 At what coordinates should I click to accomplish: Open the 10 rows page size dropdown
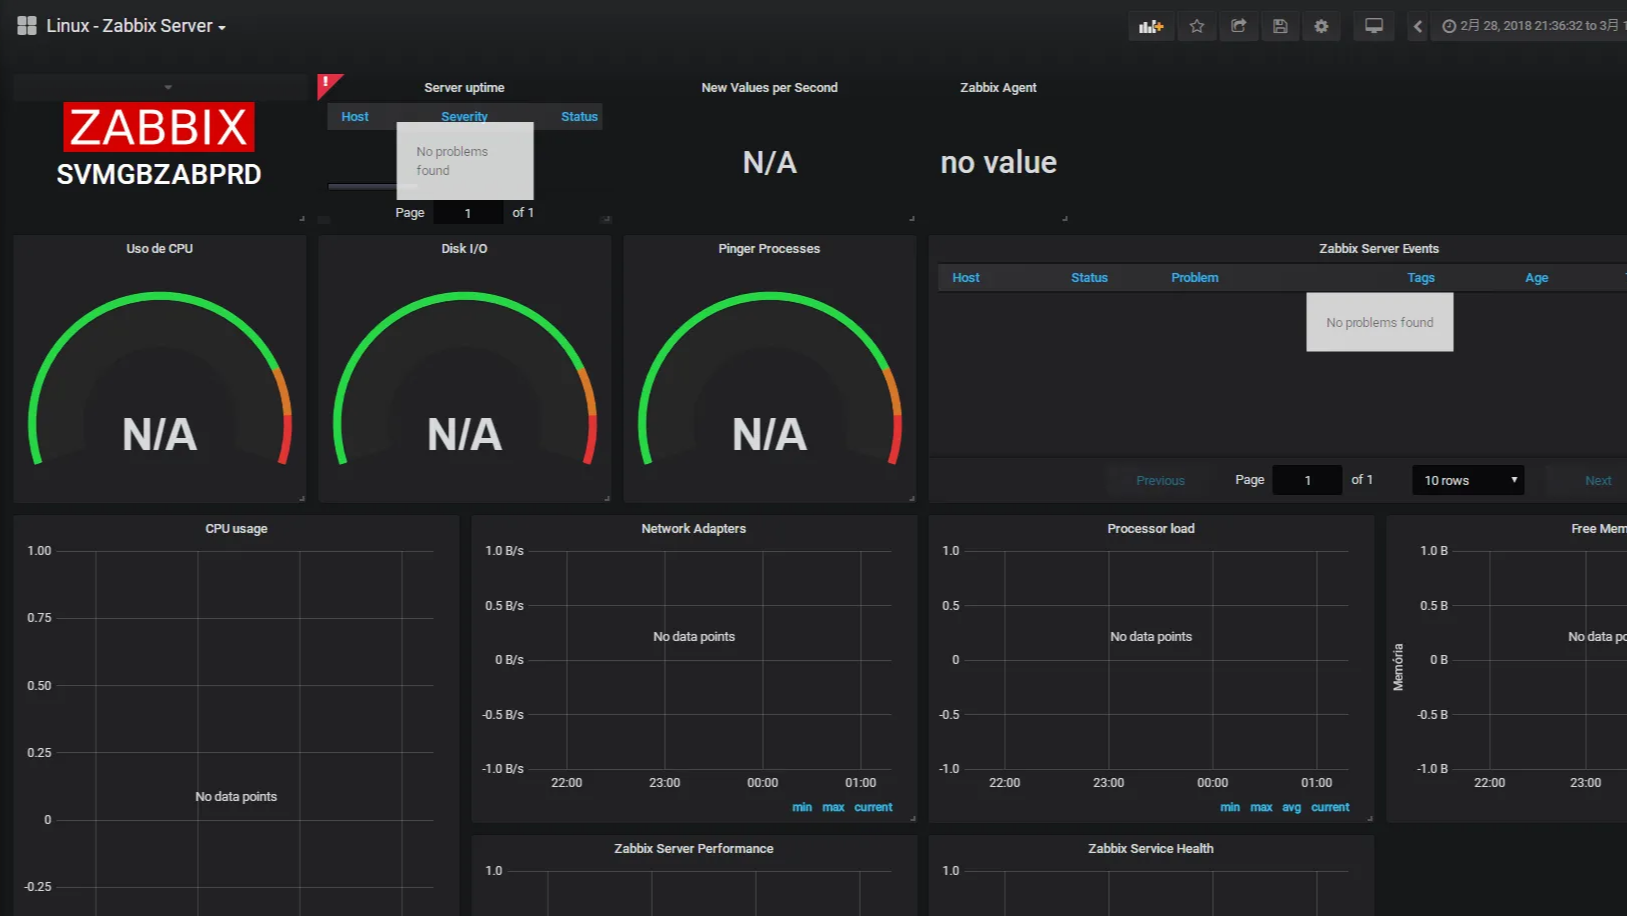coord(1468,481)
